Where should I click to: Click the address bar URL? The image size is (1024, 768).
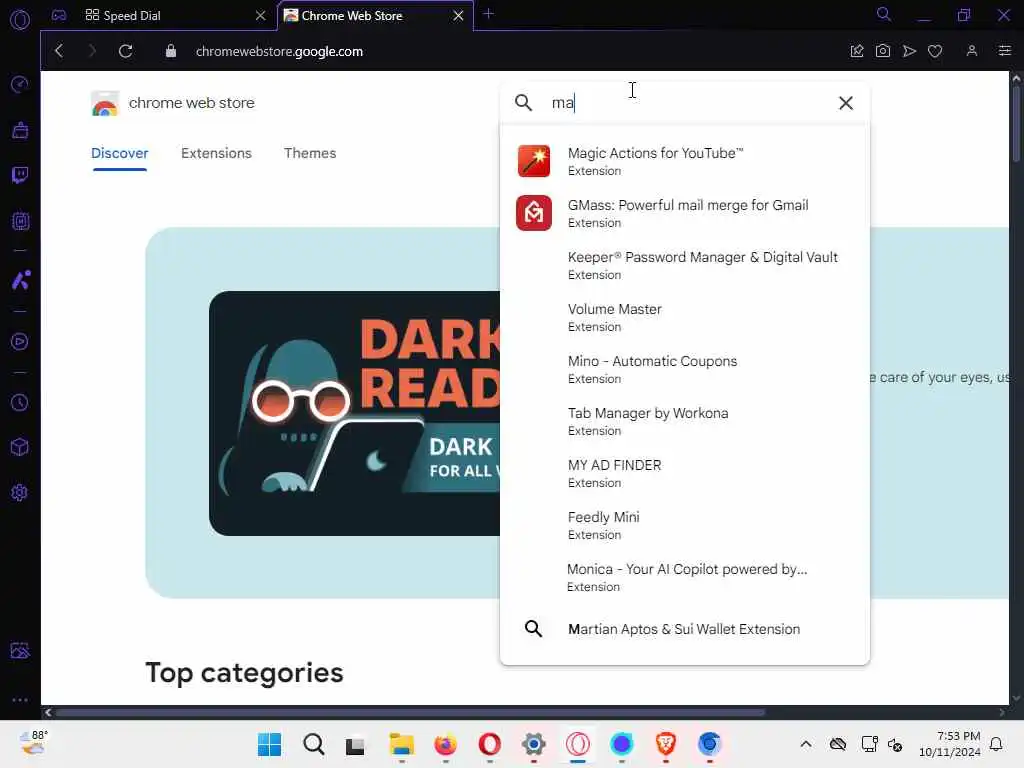pyautogui.click(x=279, y=52)
